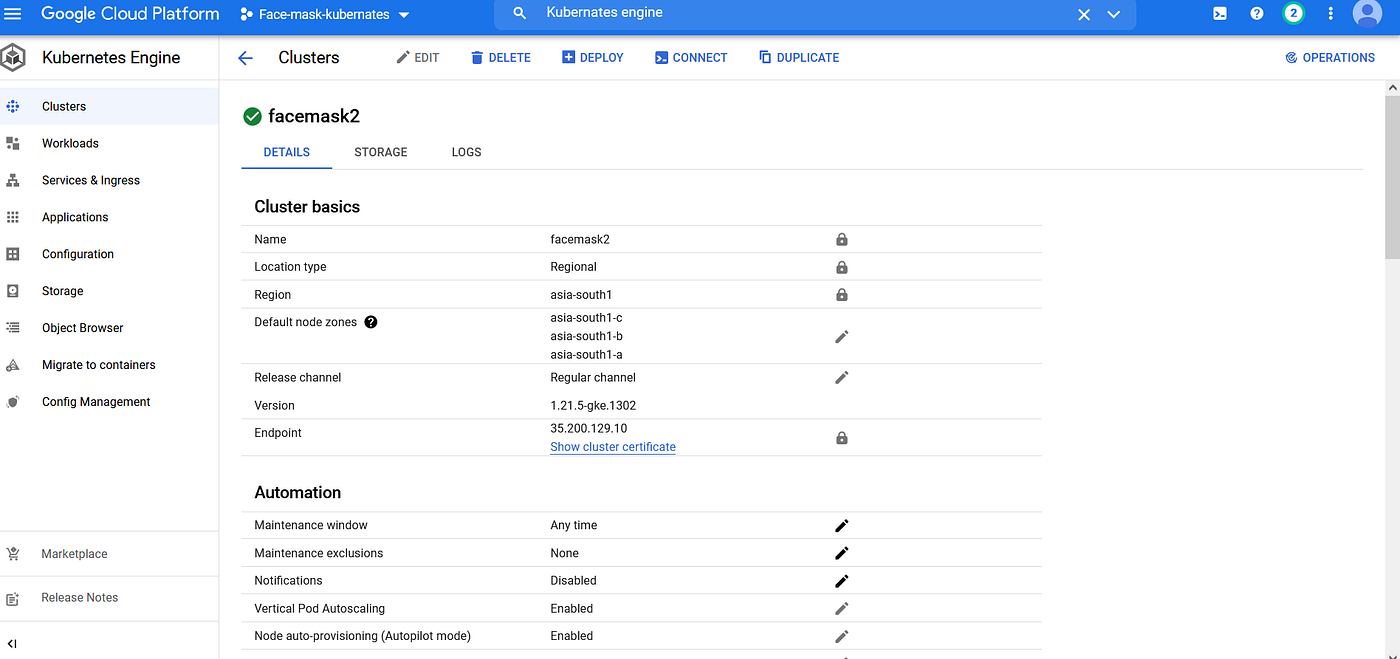This screenshot has height=659, width=1400.
Task: Open Object Browser in the sidebar
Action: [x=109, y=328]
